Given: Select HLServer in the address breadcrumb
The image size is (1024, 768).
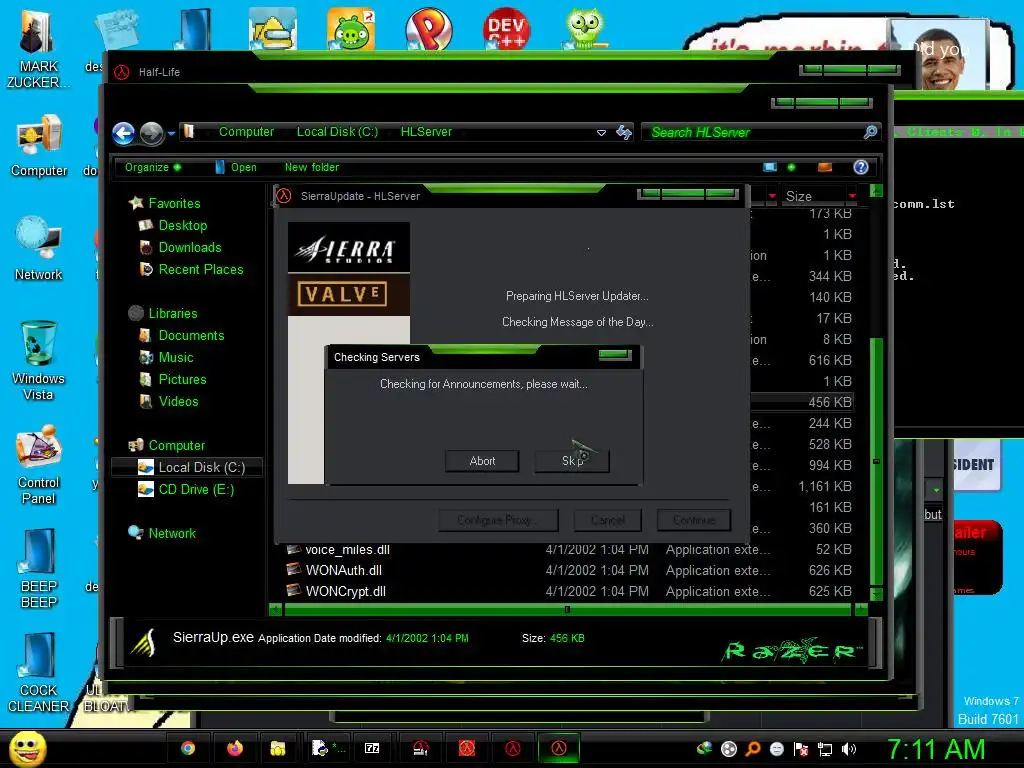Looking at the screenshot, I should [426, 132].
